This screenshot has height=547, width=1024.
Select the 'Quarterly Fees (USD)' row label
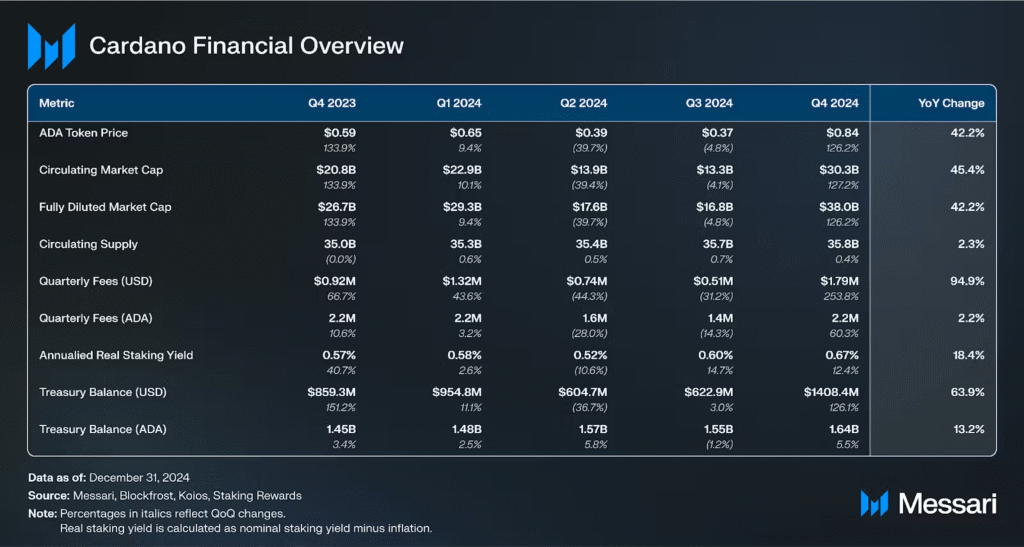point(96,281)
